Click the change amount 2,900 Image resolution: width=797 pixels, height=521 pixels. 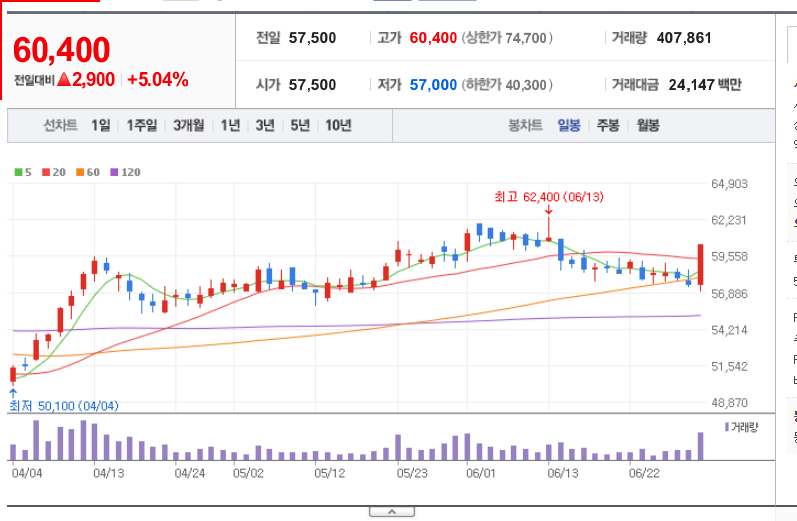pyautogui.click(x=94, y=79)
